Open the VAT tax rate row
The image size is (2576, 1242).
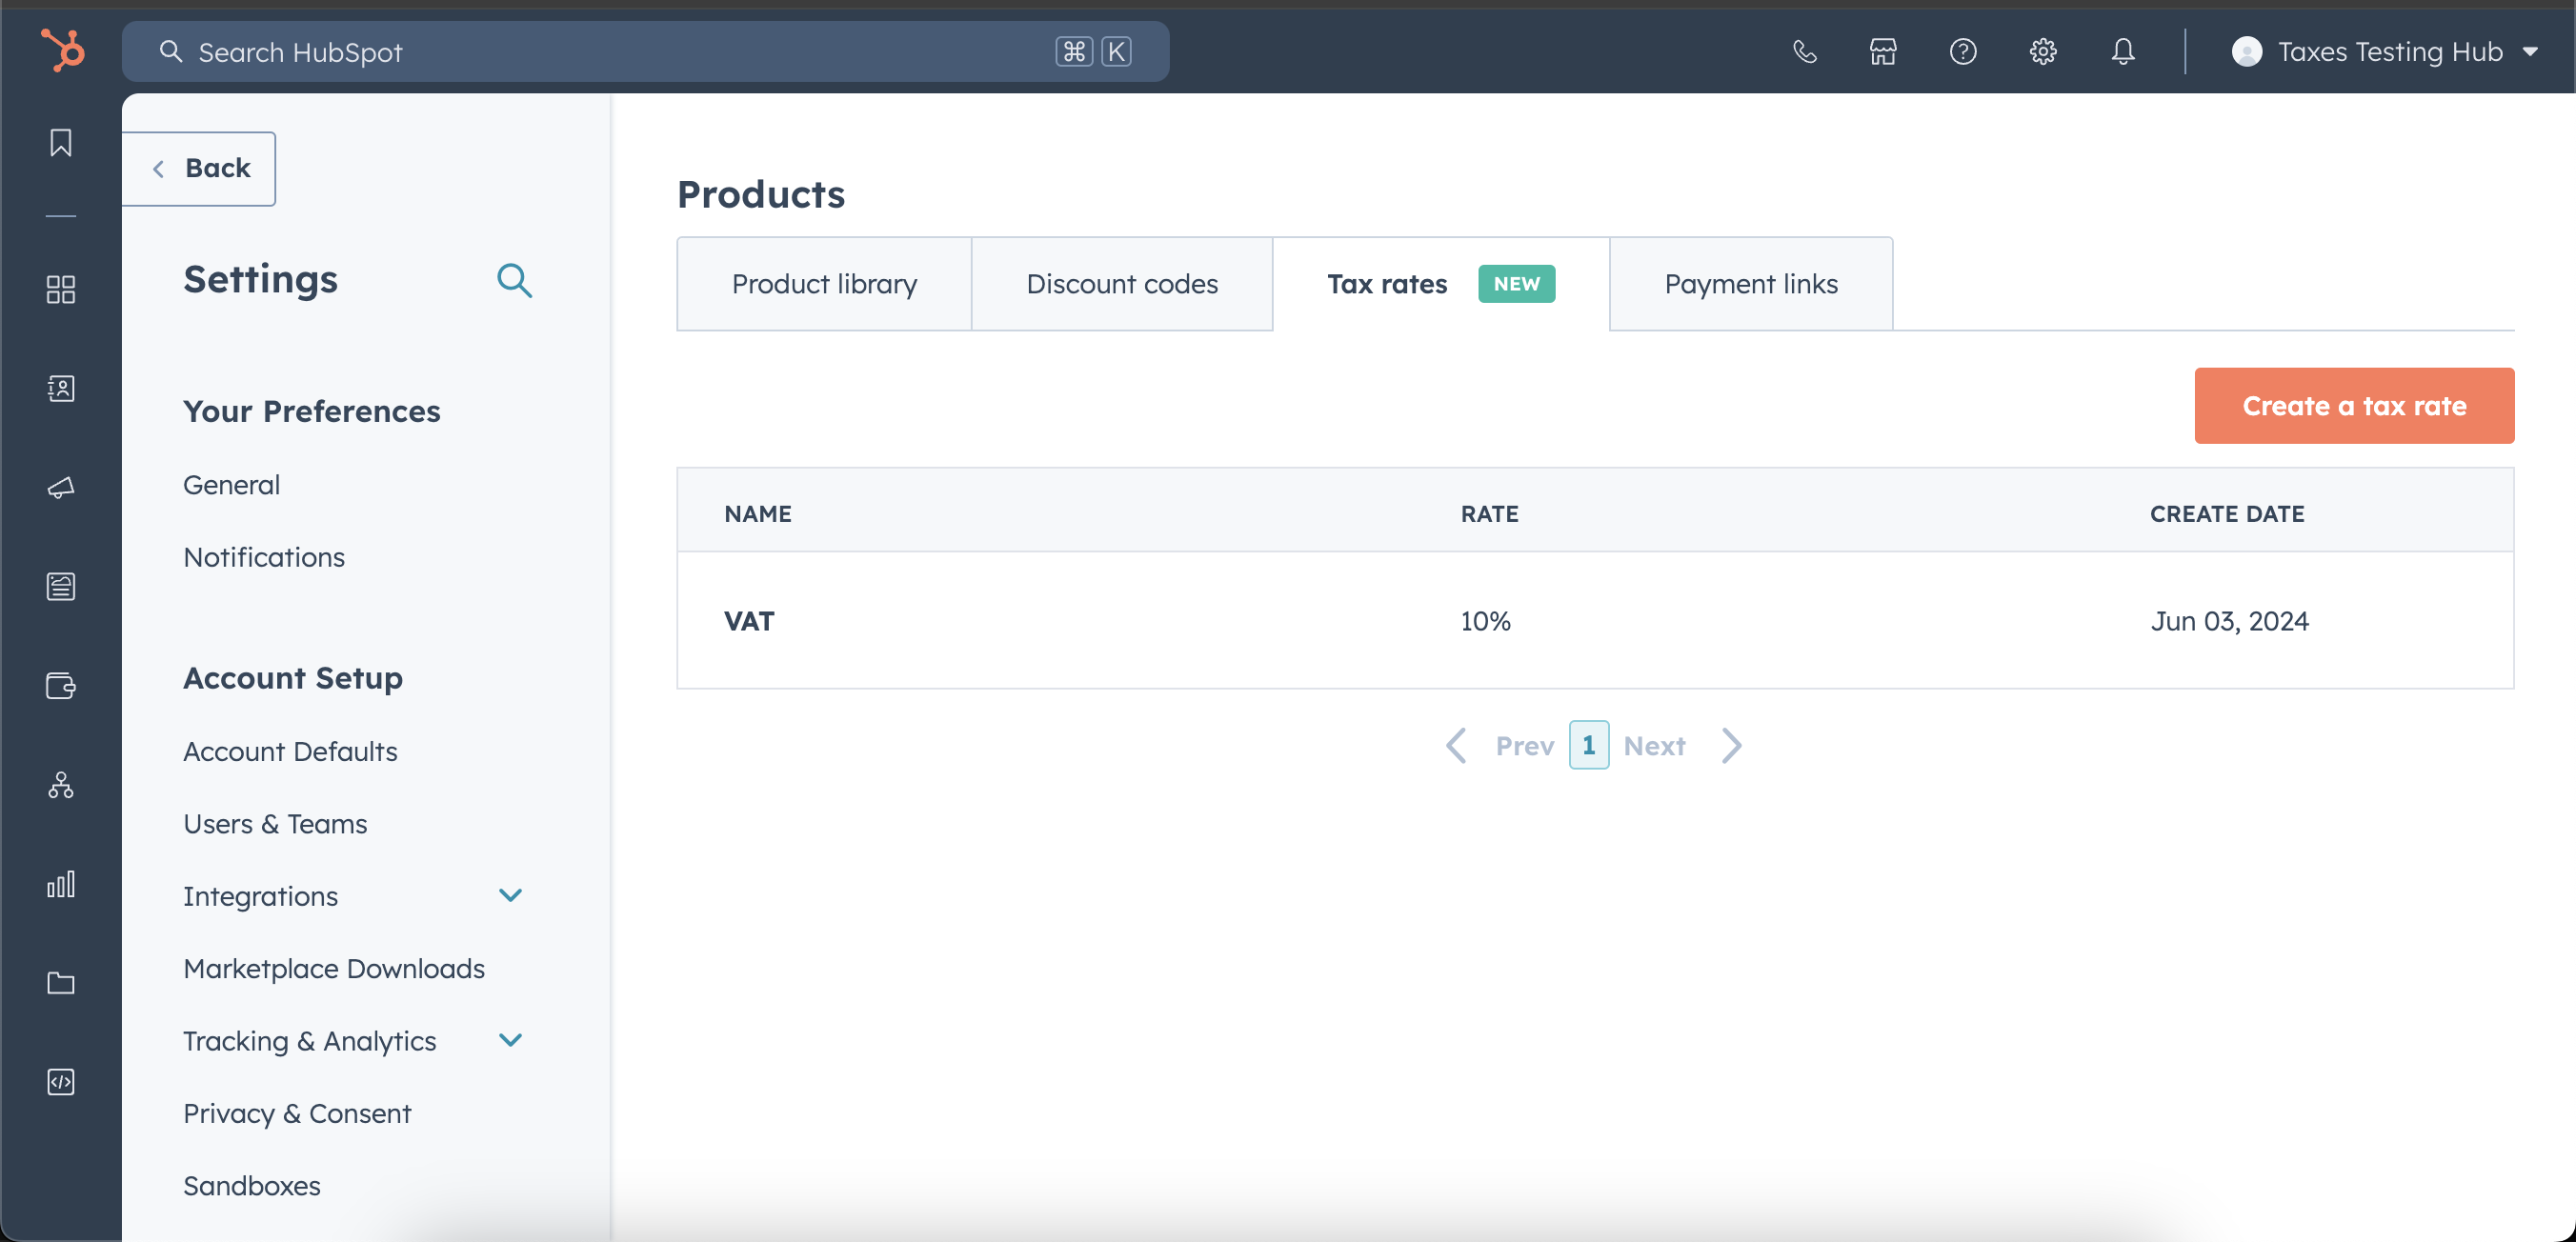749,621
